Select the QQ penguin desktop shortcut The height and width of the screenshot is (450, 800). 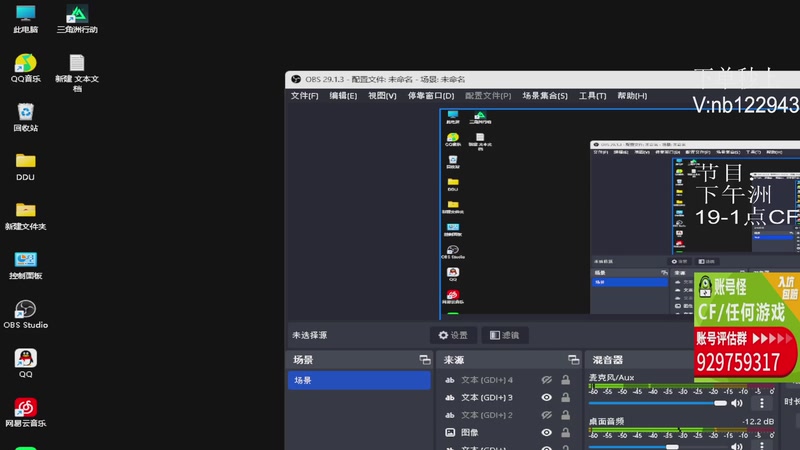(x=26, y=363)
